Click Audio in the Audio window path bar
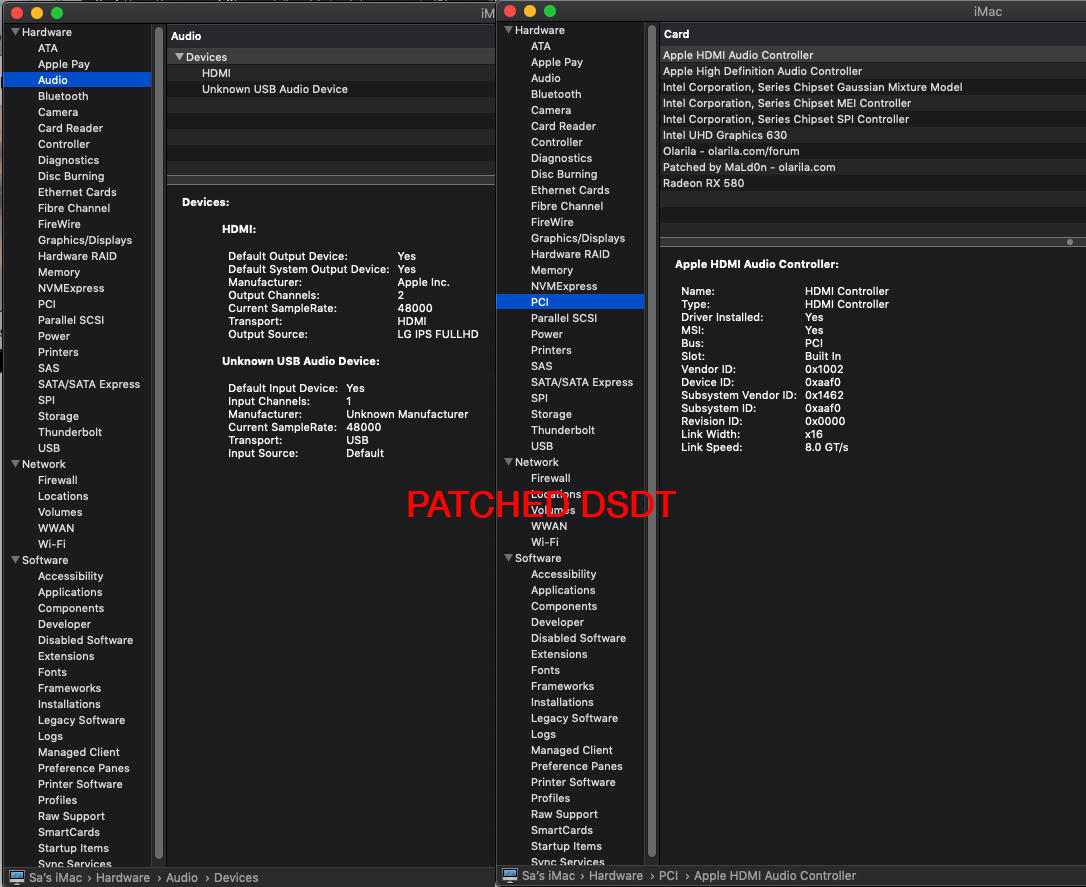The height and width of the screenshot is (887, 1086). [x=182, y=877]
